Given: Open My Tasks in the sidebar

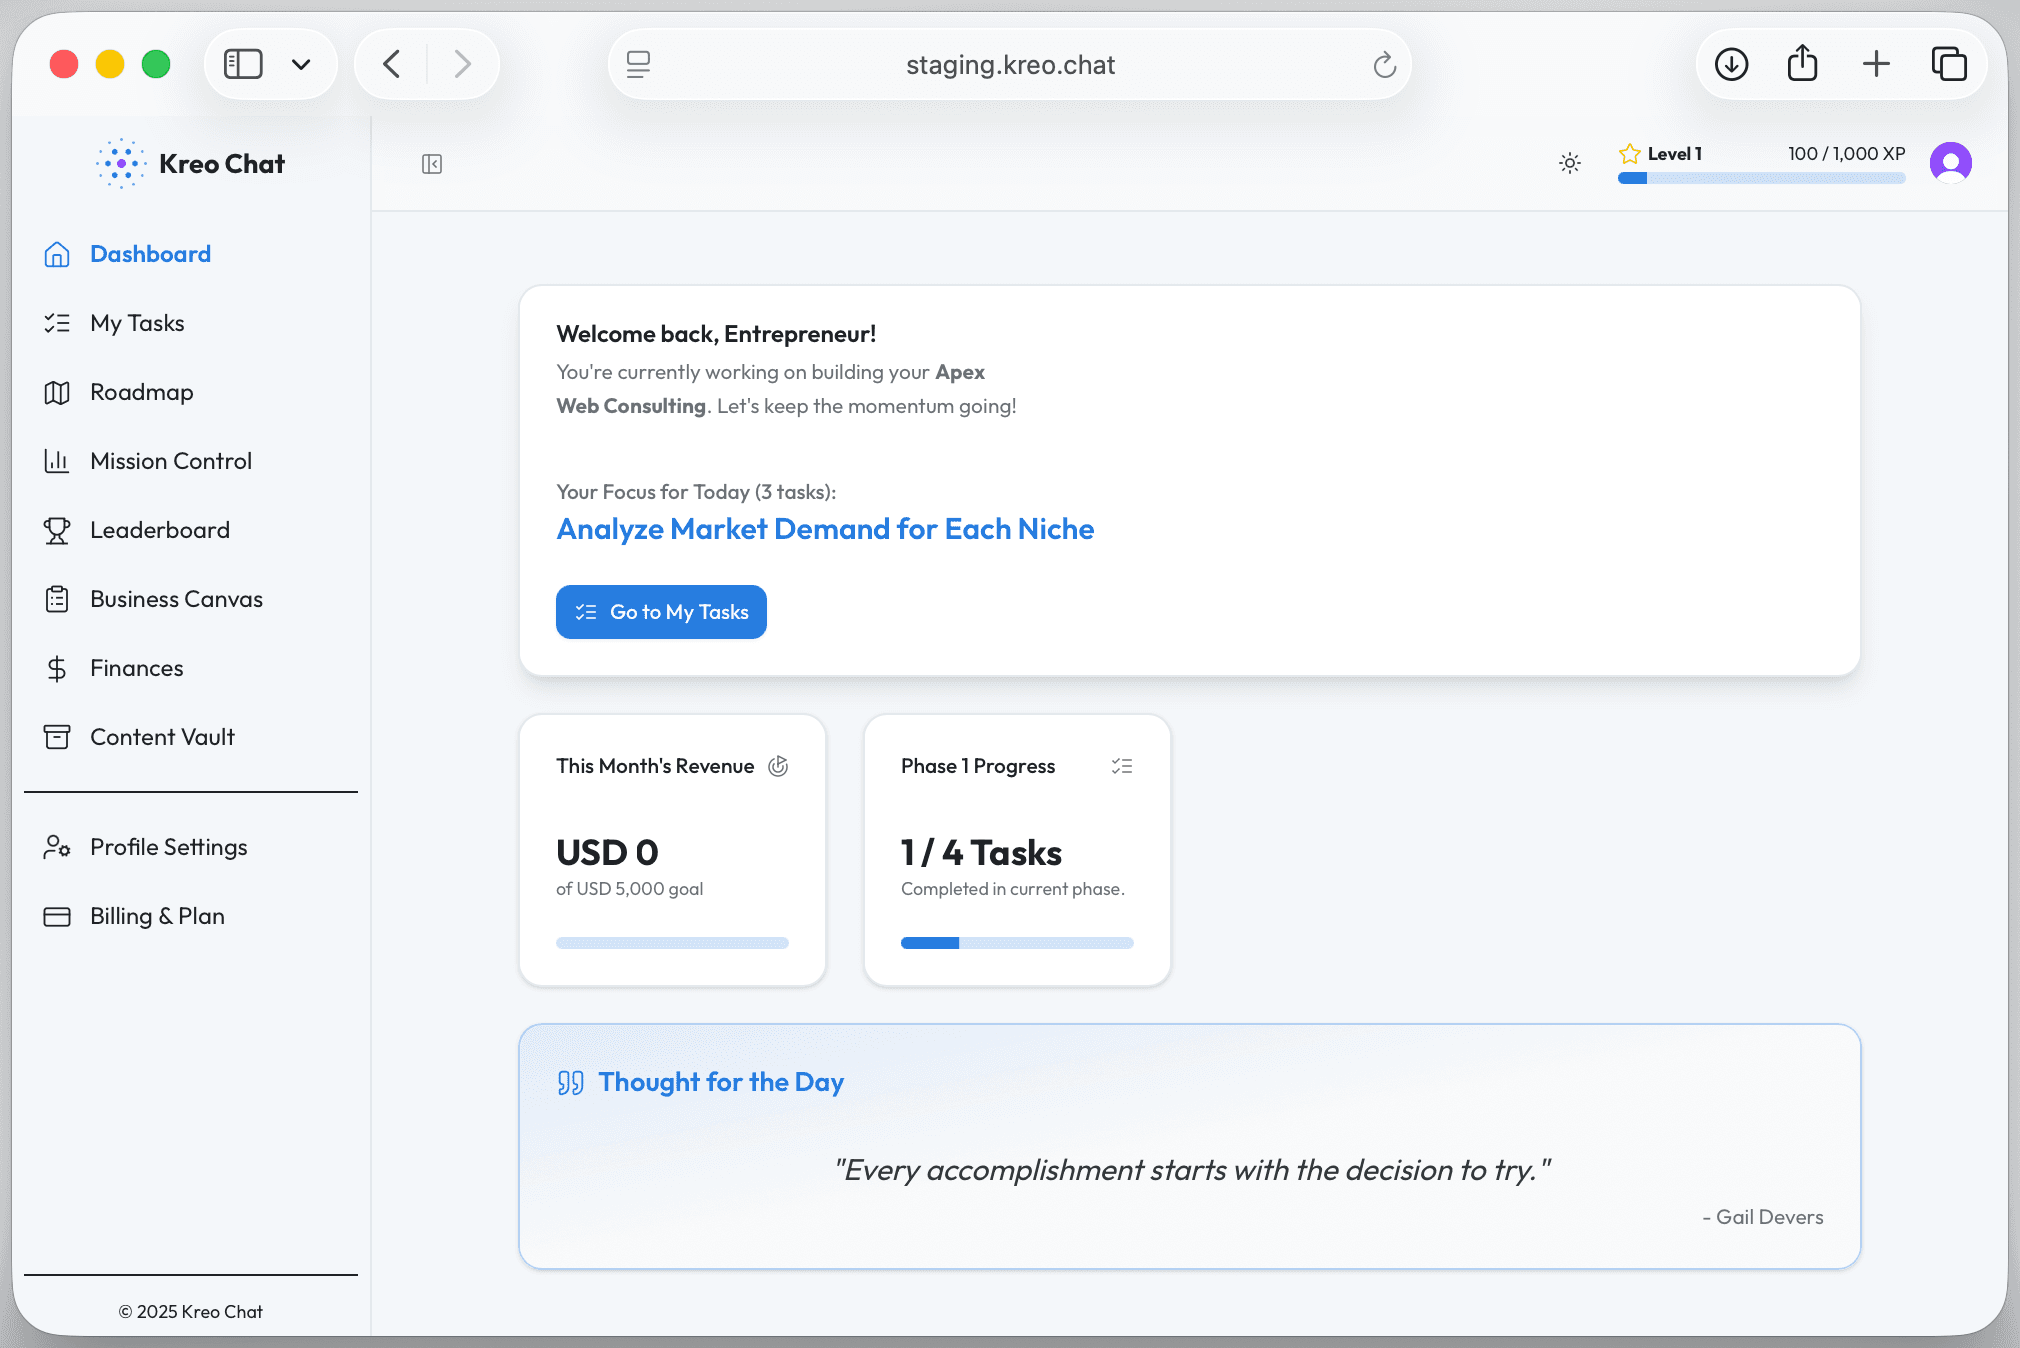Looking at the screenshot, I should 137,323.
